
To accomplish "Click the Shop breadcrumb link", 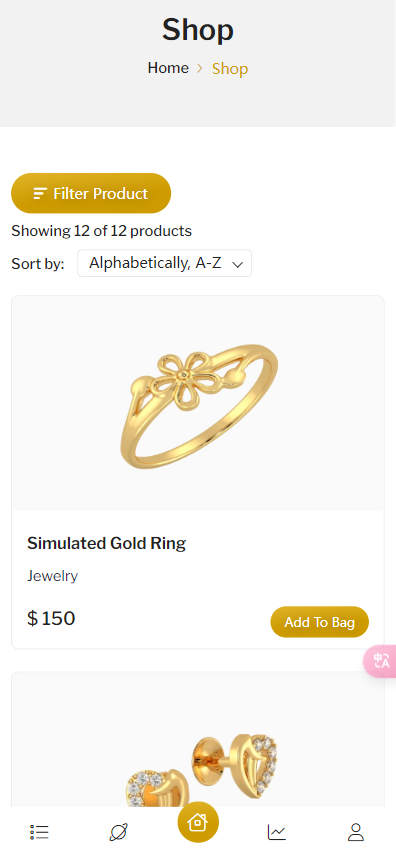I will (x=230, y=68).
